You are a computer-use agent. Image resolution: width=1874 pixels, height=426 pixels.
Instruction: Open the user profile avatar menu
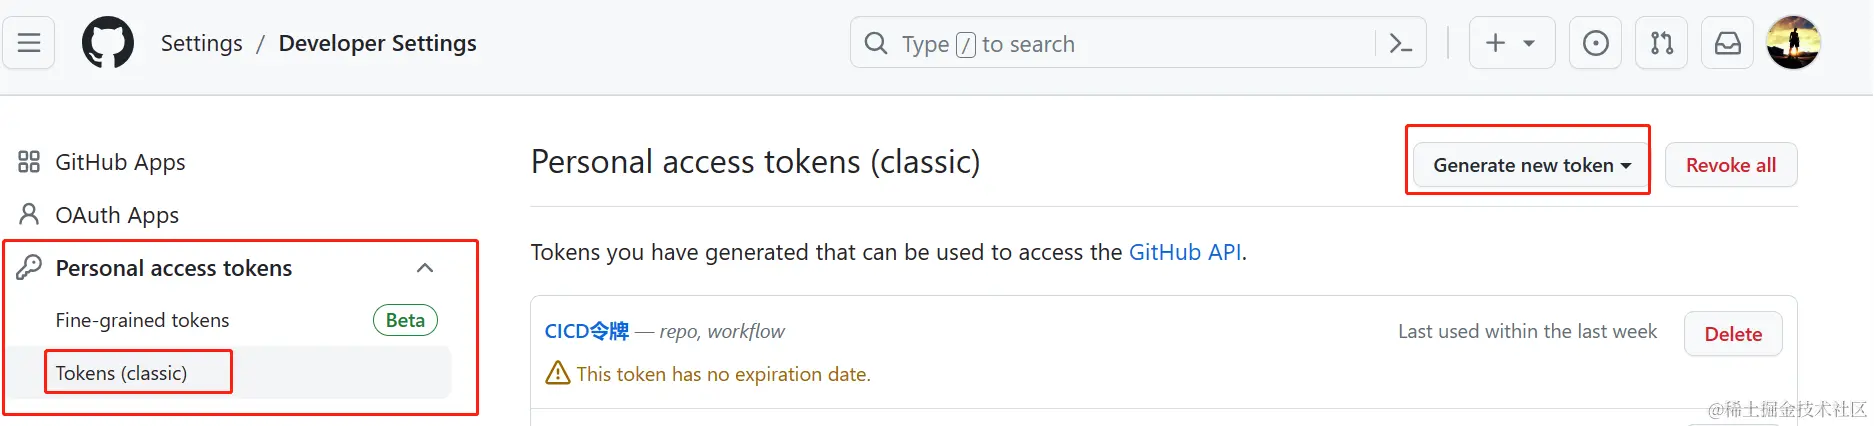1793,43
